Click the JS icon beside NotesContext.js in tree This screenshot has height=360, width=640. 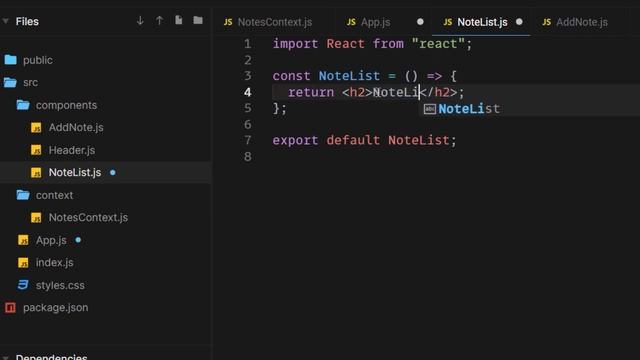pos(36,218)
